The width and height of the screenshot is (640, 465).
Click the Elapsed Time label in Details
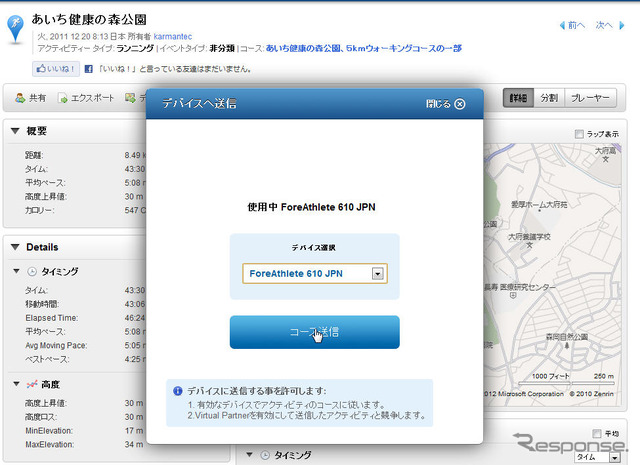pos(51,318)
